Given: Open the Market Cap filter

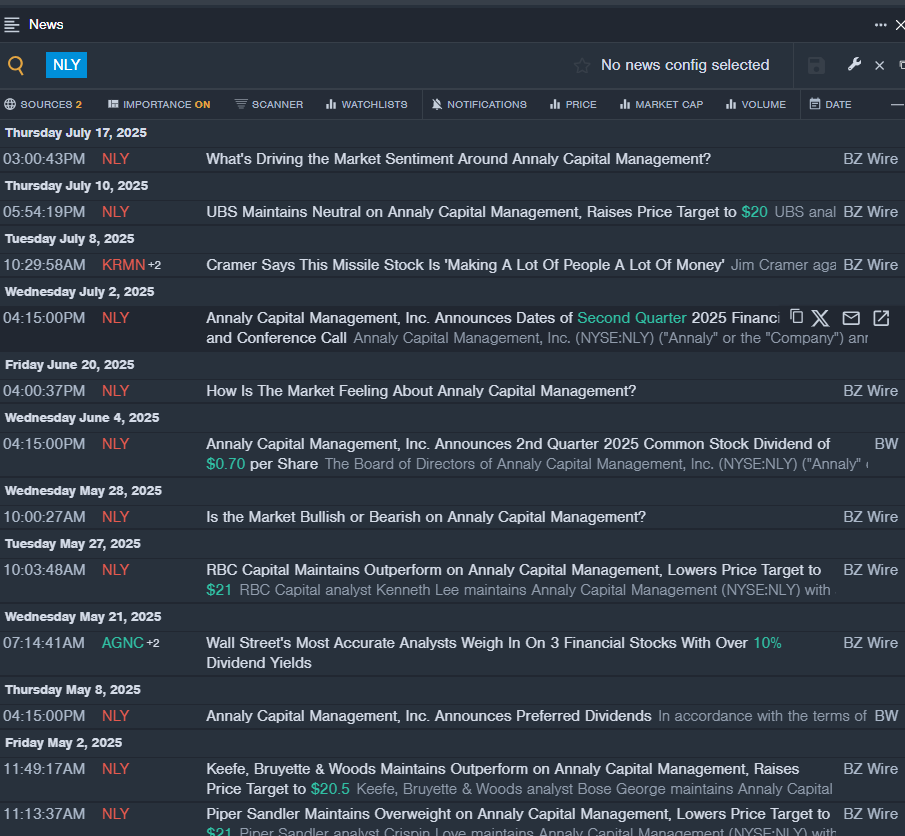Looking at the screenshot, I should [661, 104].
